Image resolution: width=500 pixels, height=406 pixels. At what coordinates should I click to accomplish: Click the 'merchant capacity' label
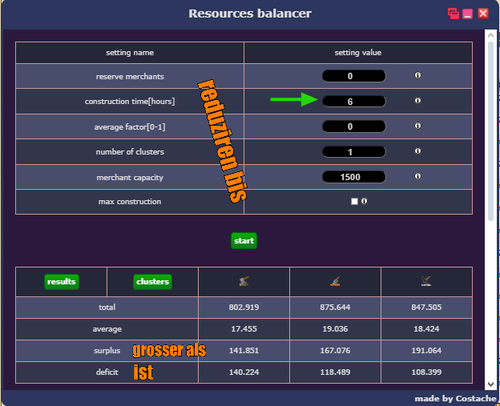130,177
